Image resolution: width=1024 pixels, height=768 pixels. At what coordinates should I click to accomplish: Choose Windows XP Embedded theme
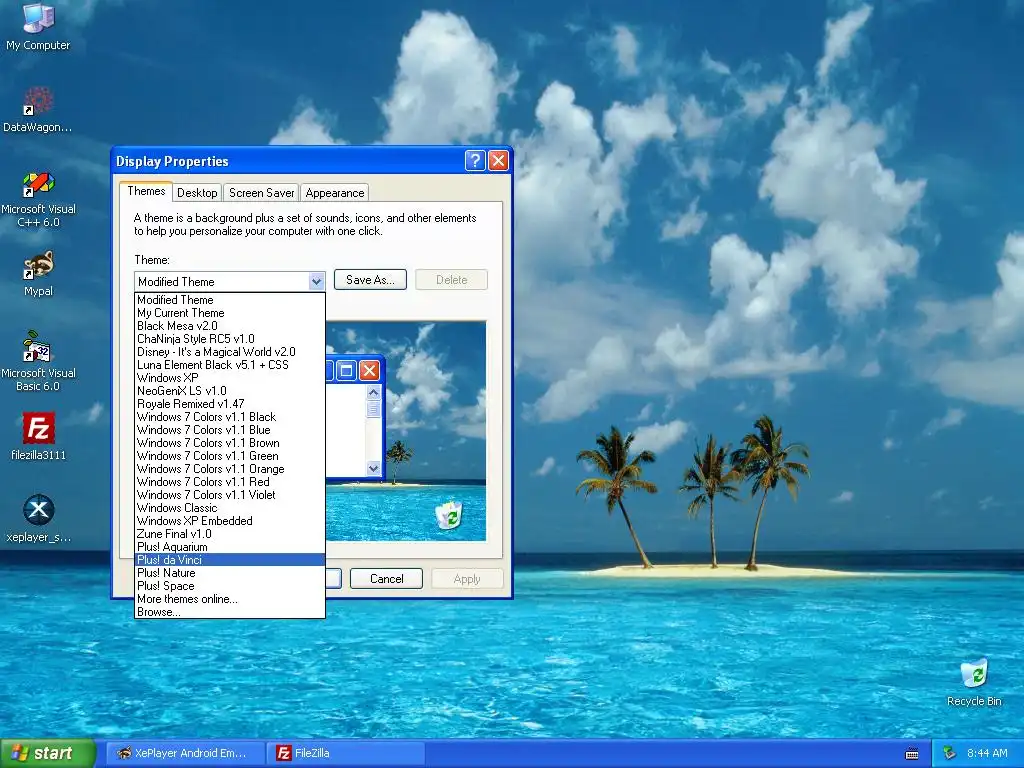230,521
